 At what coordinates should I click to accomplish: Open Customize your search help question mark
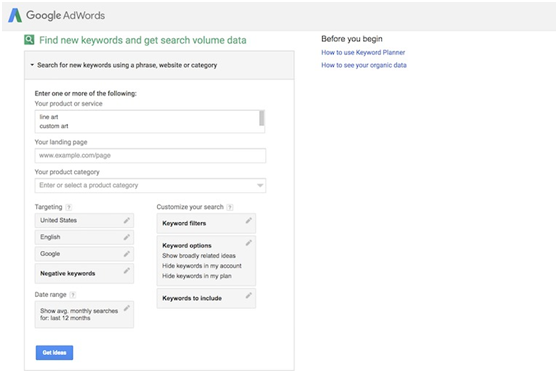(230, 207)
